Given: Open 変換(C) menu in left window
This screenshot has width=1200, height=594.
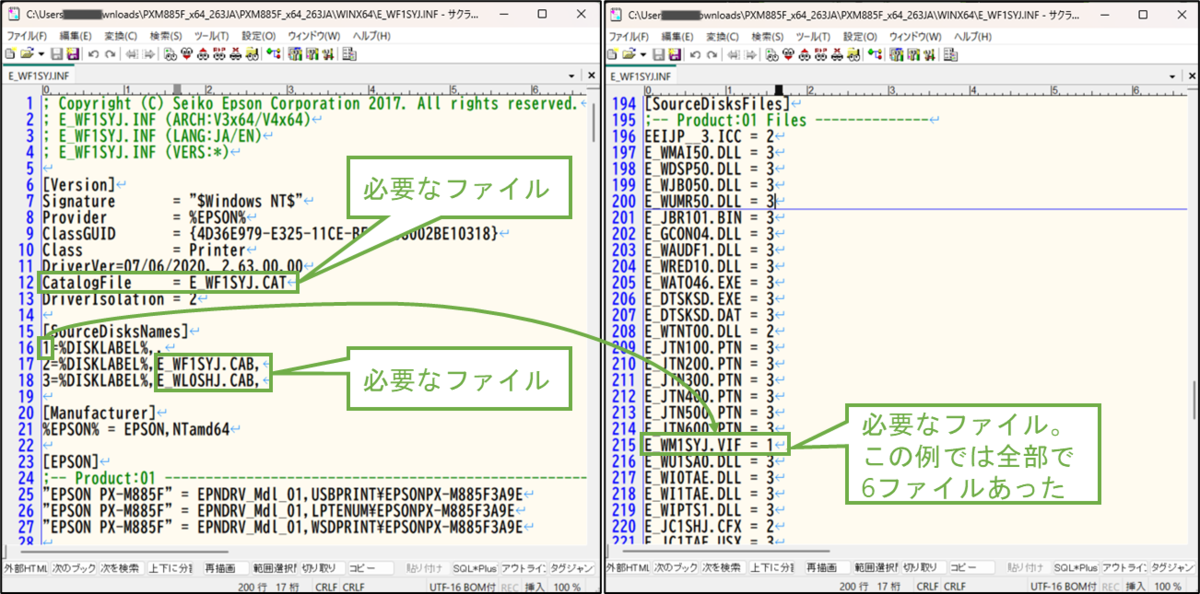Looking at the screenshot, I should click(x=120, y=36).
